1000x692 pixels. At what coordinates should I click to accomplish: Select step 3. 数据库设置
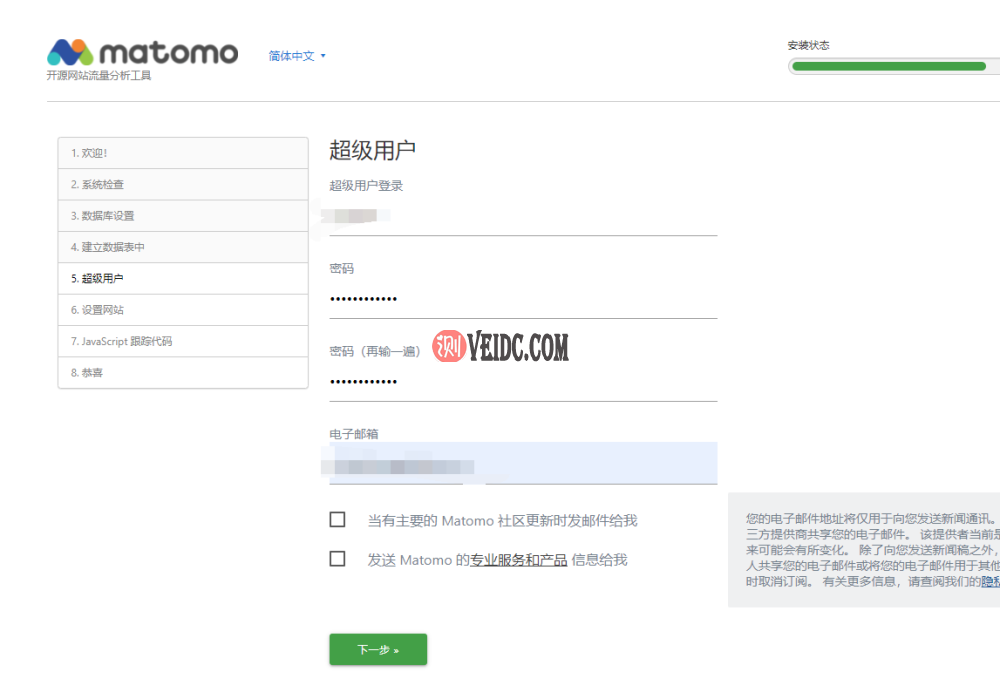(183, 216)
